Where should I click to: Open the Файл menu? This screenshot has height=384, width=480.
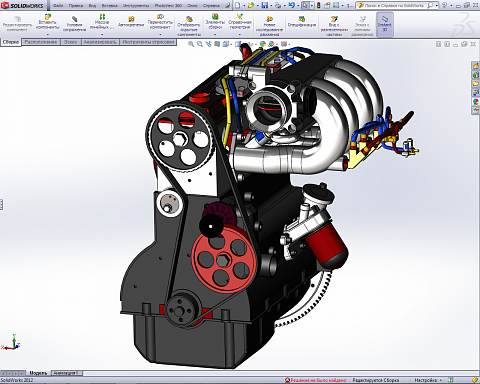(x=58, y=6)
